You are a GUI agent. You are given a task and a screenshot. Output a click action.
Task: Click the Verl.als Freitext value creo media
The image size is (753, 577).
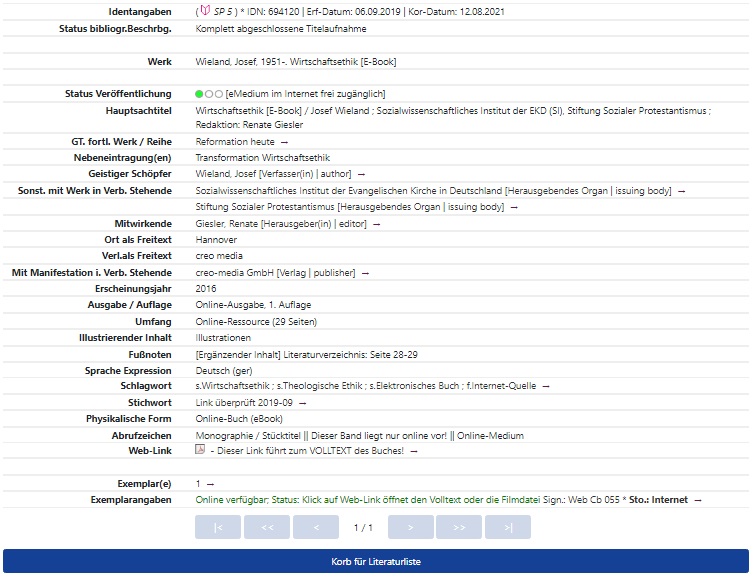[x=219, y=256]
